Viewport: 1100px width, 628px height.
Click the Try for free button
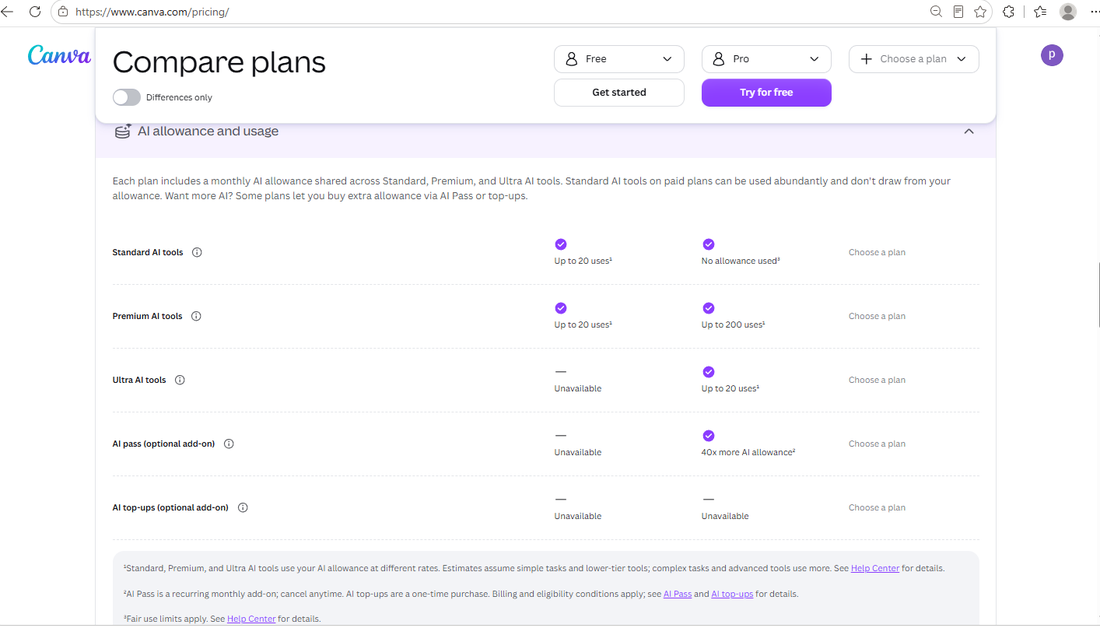point(766,93)
